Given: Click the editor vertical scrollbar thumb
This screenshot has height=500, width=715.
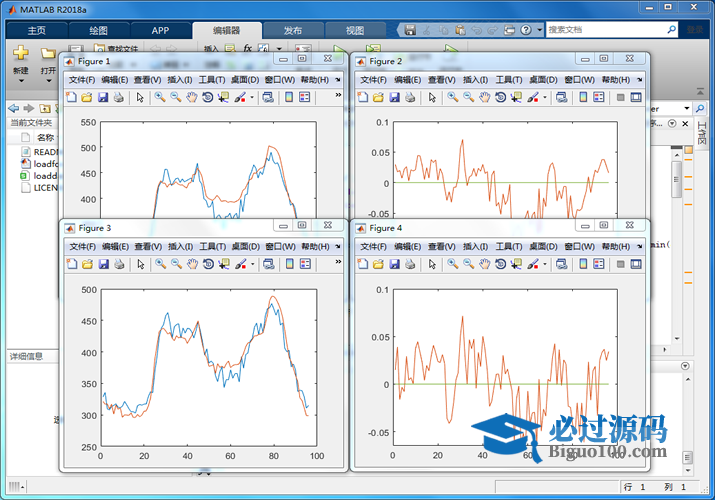Looking at the screenshot, I should (677, 179).
